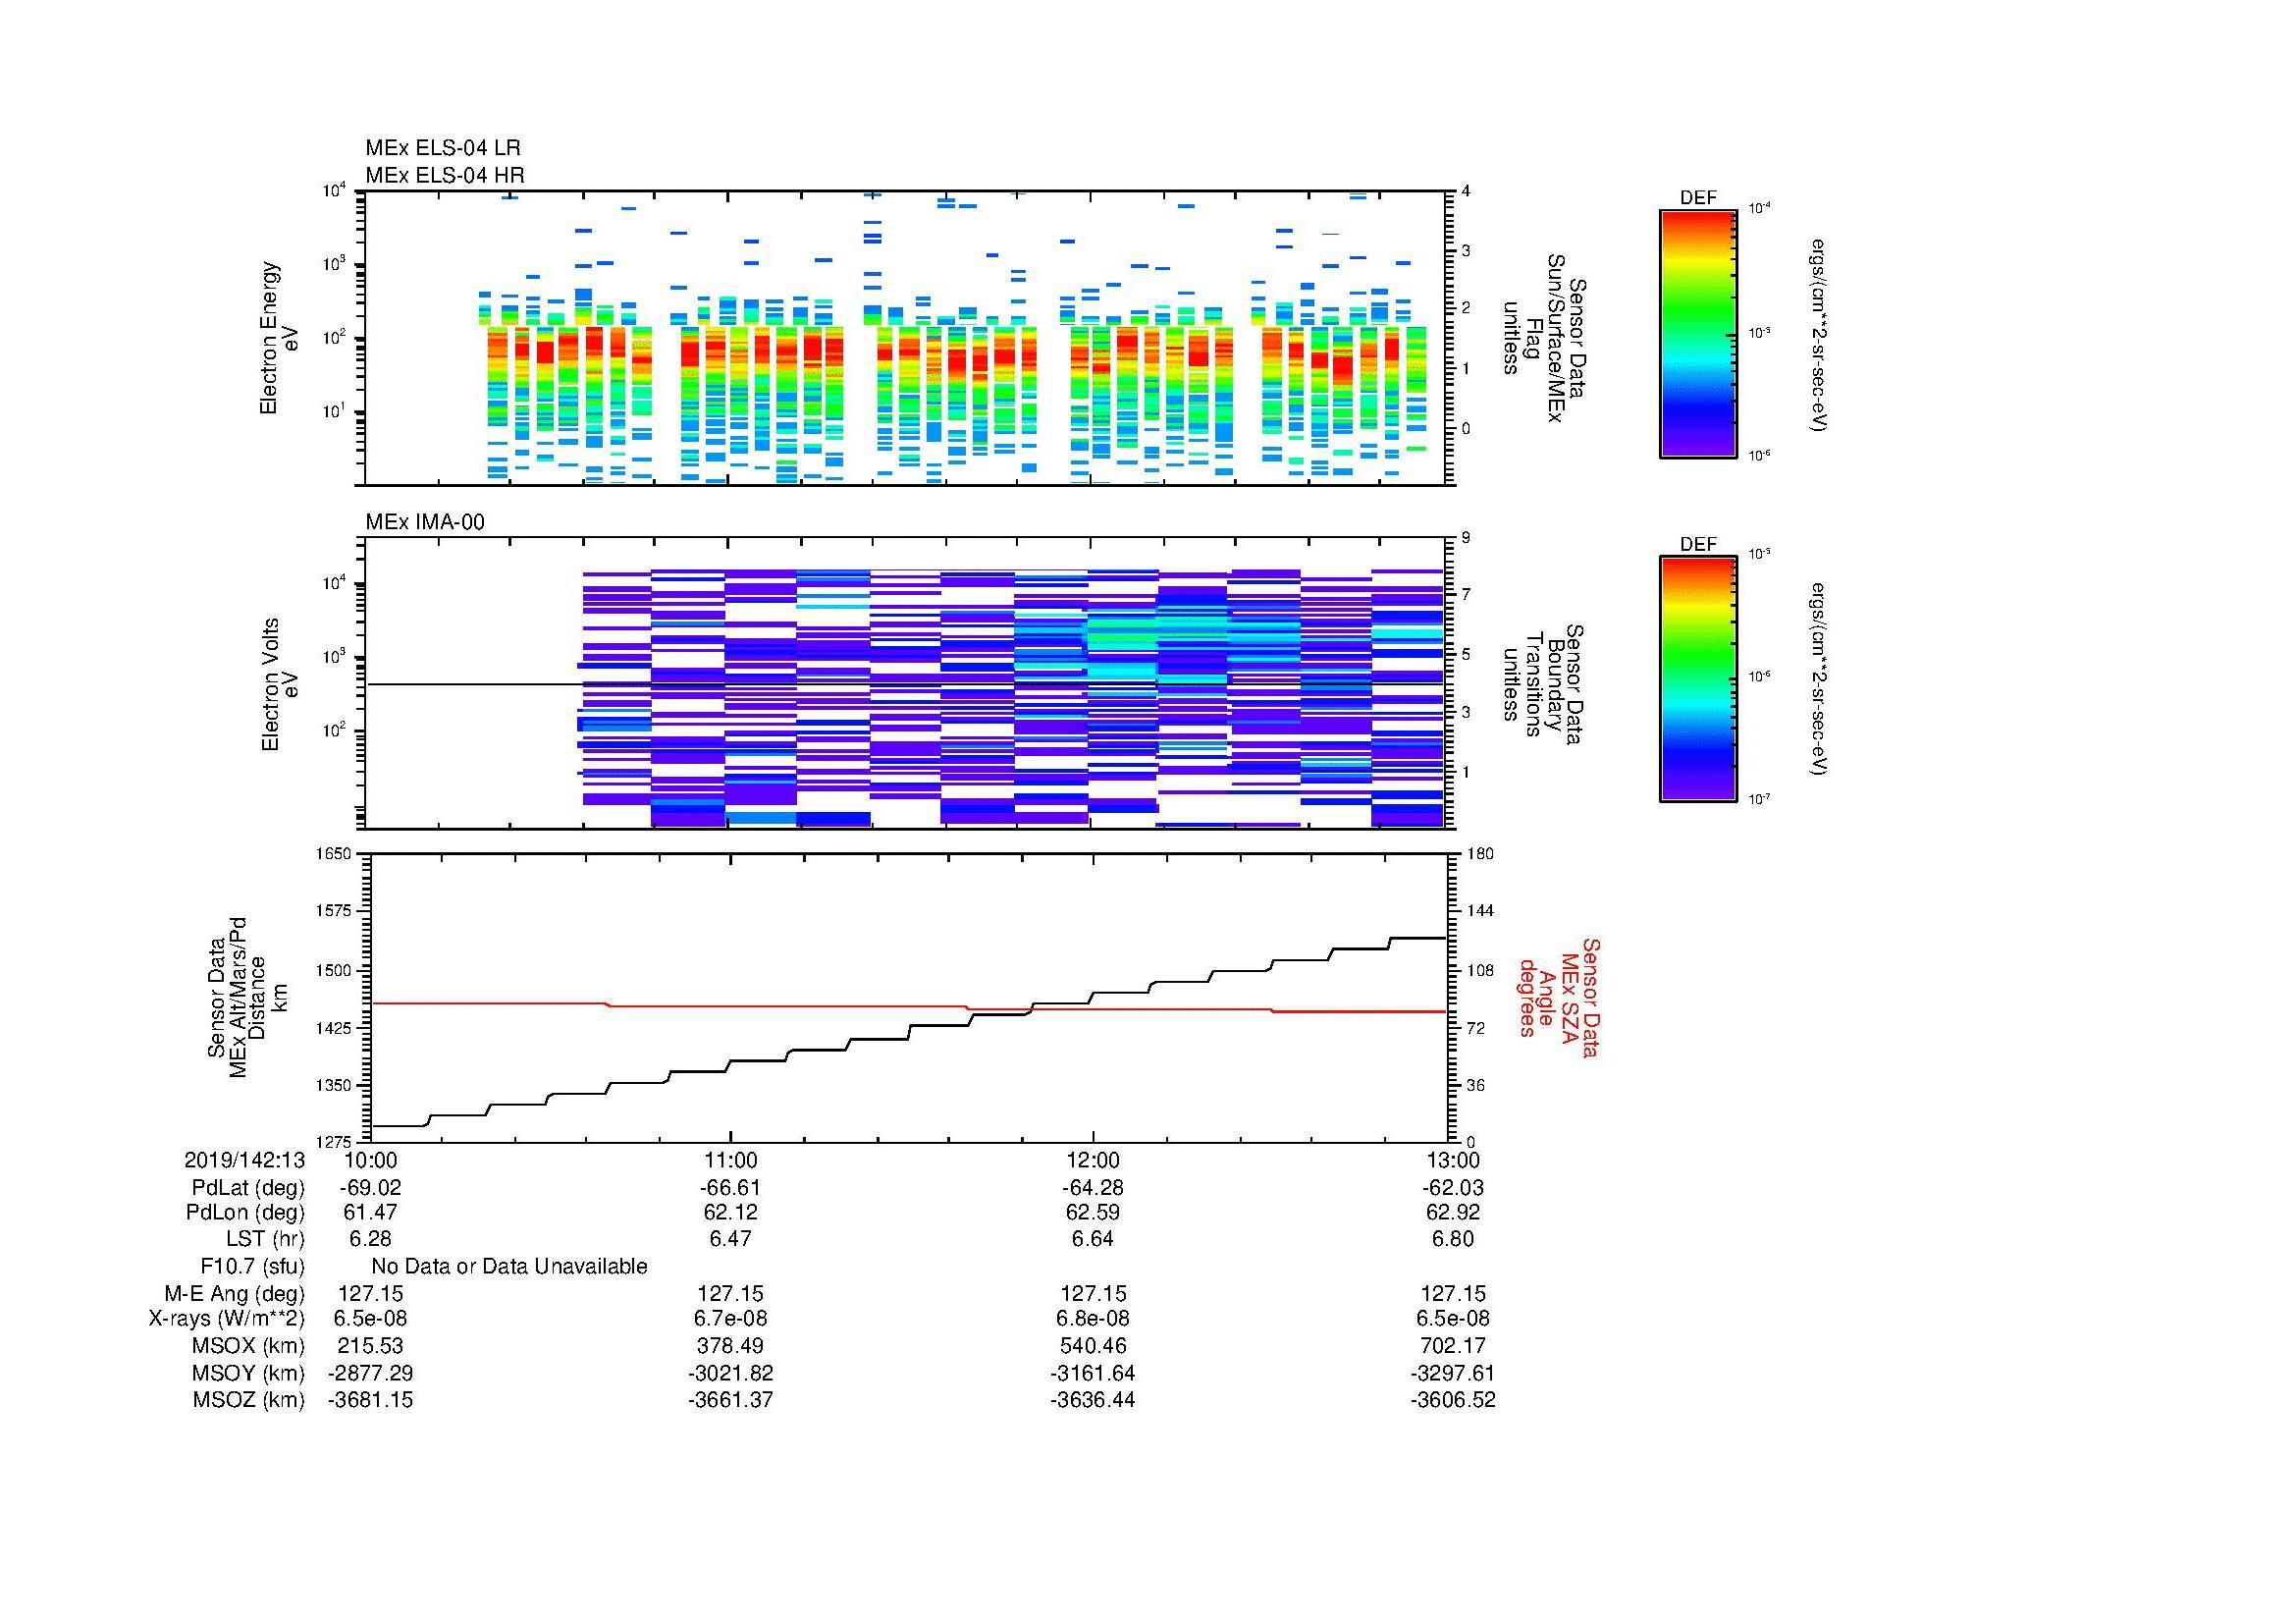The image size is (2296, 1623).
Task: Click the 180 tick on SZA axis
Action: pyautogui.click(x=1479, y=854)
